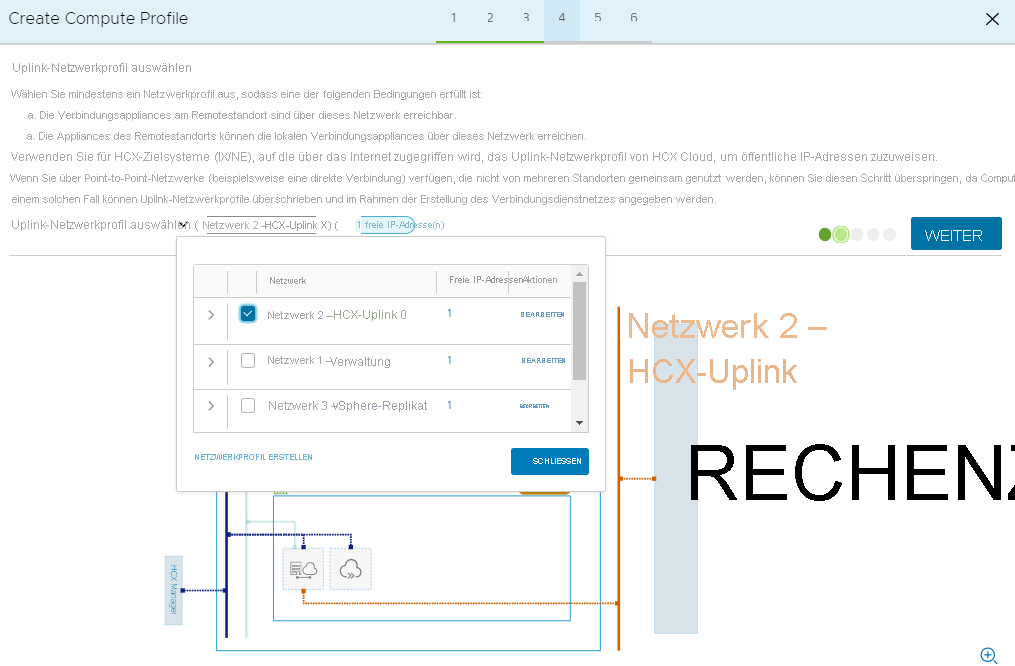This screenshot has height=666, width=1015.
Task: Go to wizard step 3
Action: point(526,18)
